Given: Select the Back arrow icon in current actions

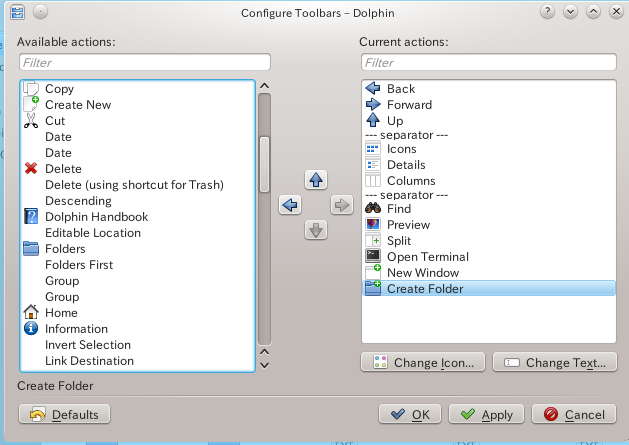Looking at the screenshot, I should tap(373, 88).
